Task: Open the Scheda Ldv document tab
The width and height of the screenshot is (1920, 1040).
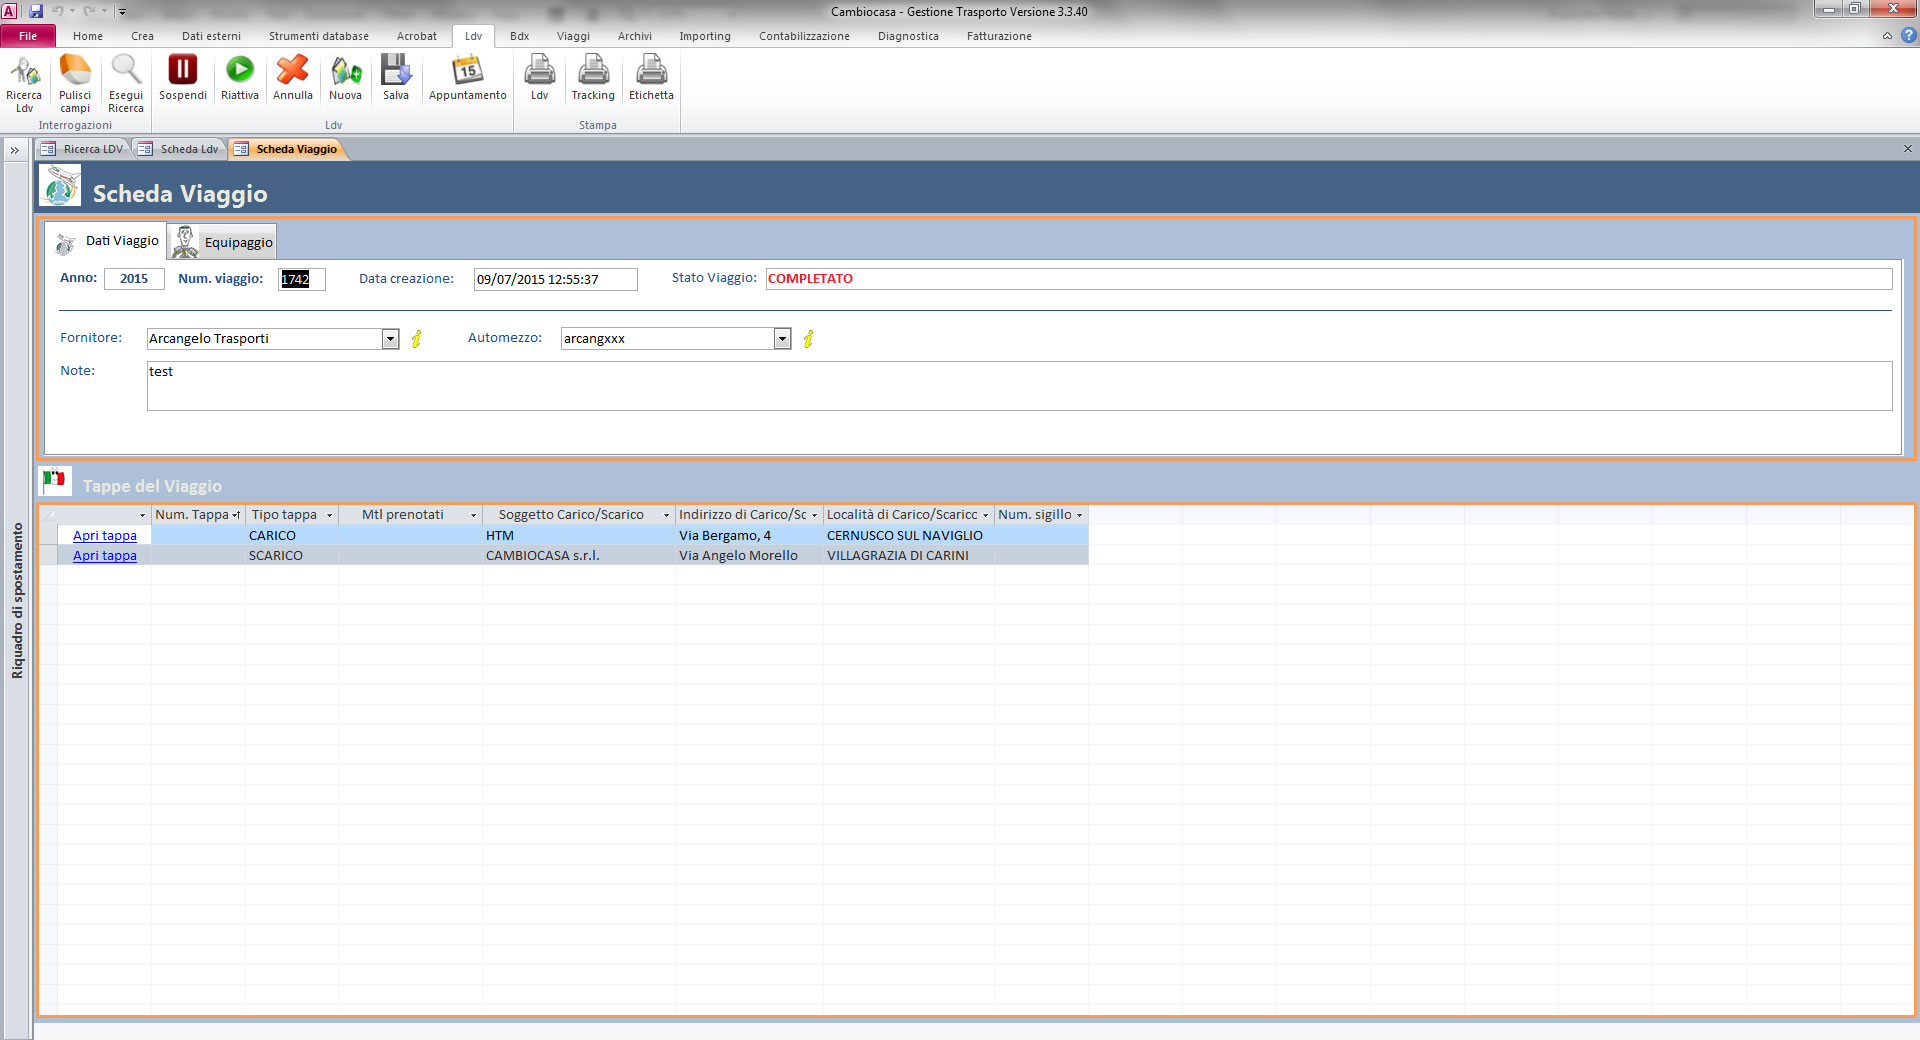Action: (180, 149)
